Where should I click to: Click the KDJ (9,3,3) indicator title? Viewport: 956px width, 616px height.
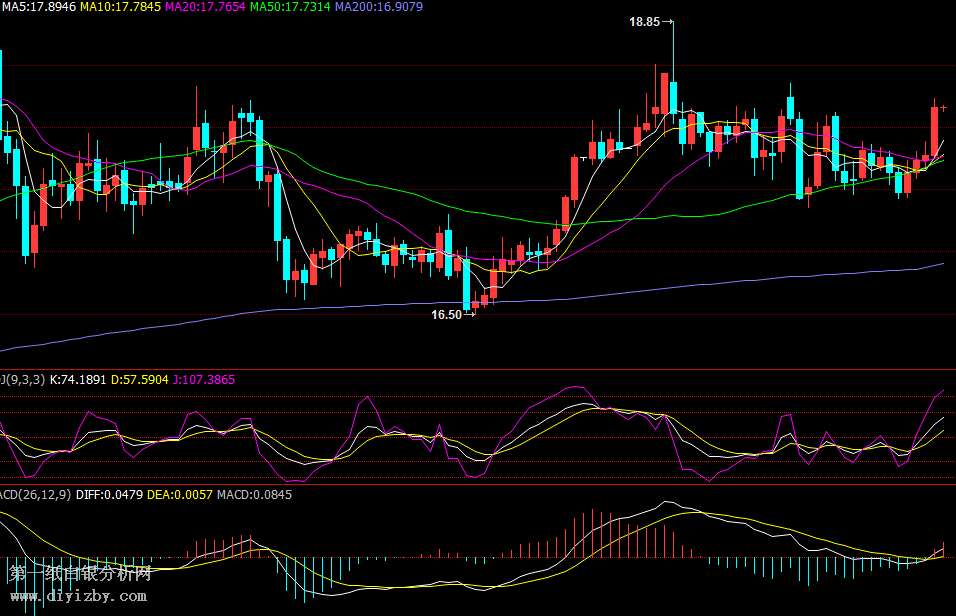[22, 380]
